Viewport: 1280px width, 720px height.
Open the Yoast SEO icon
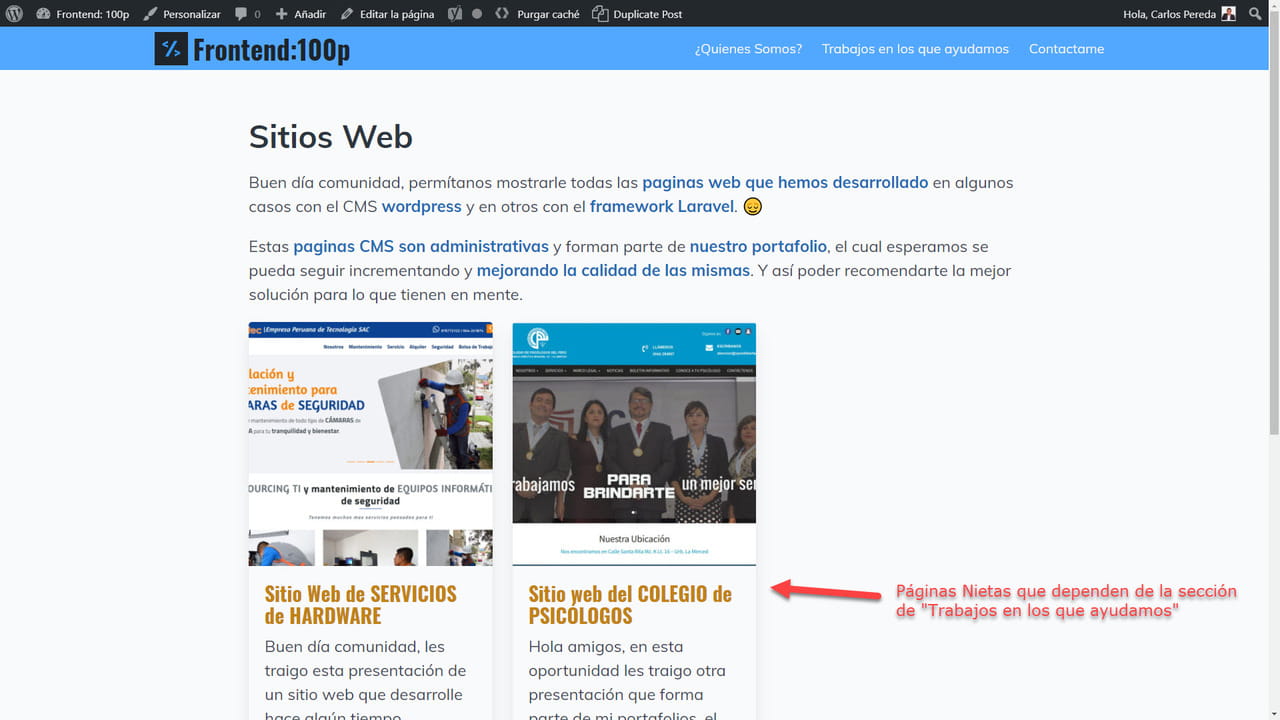click(x=454, y=14)
